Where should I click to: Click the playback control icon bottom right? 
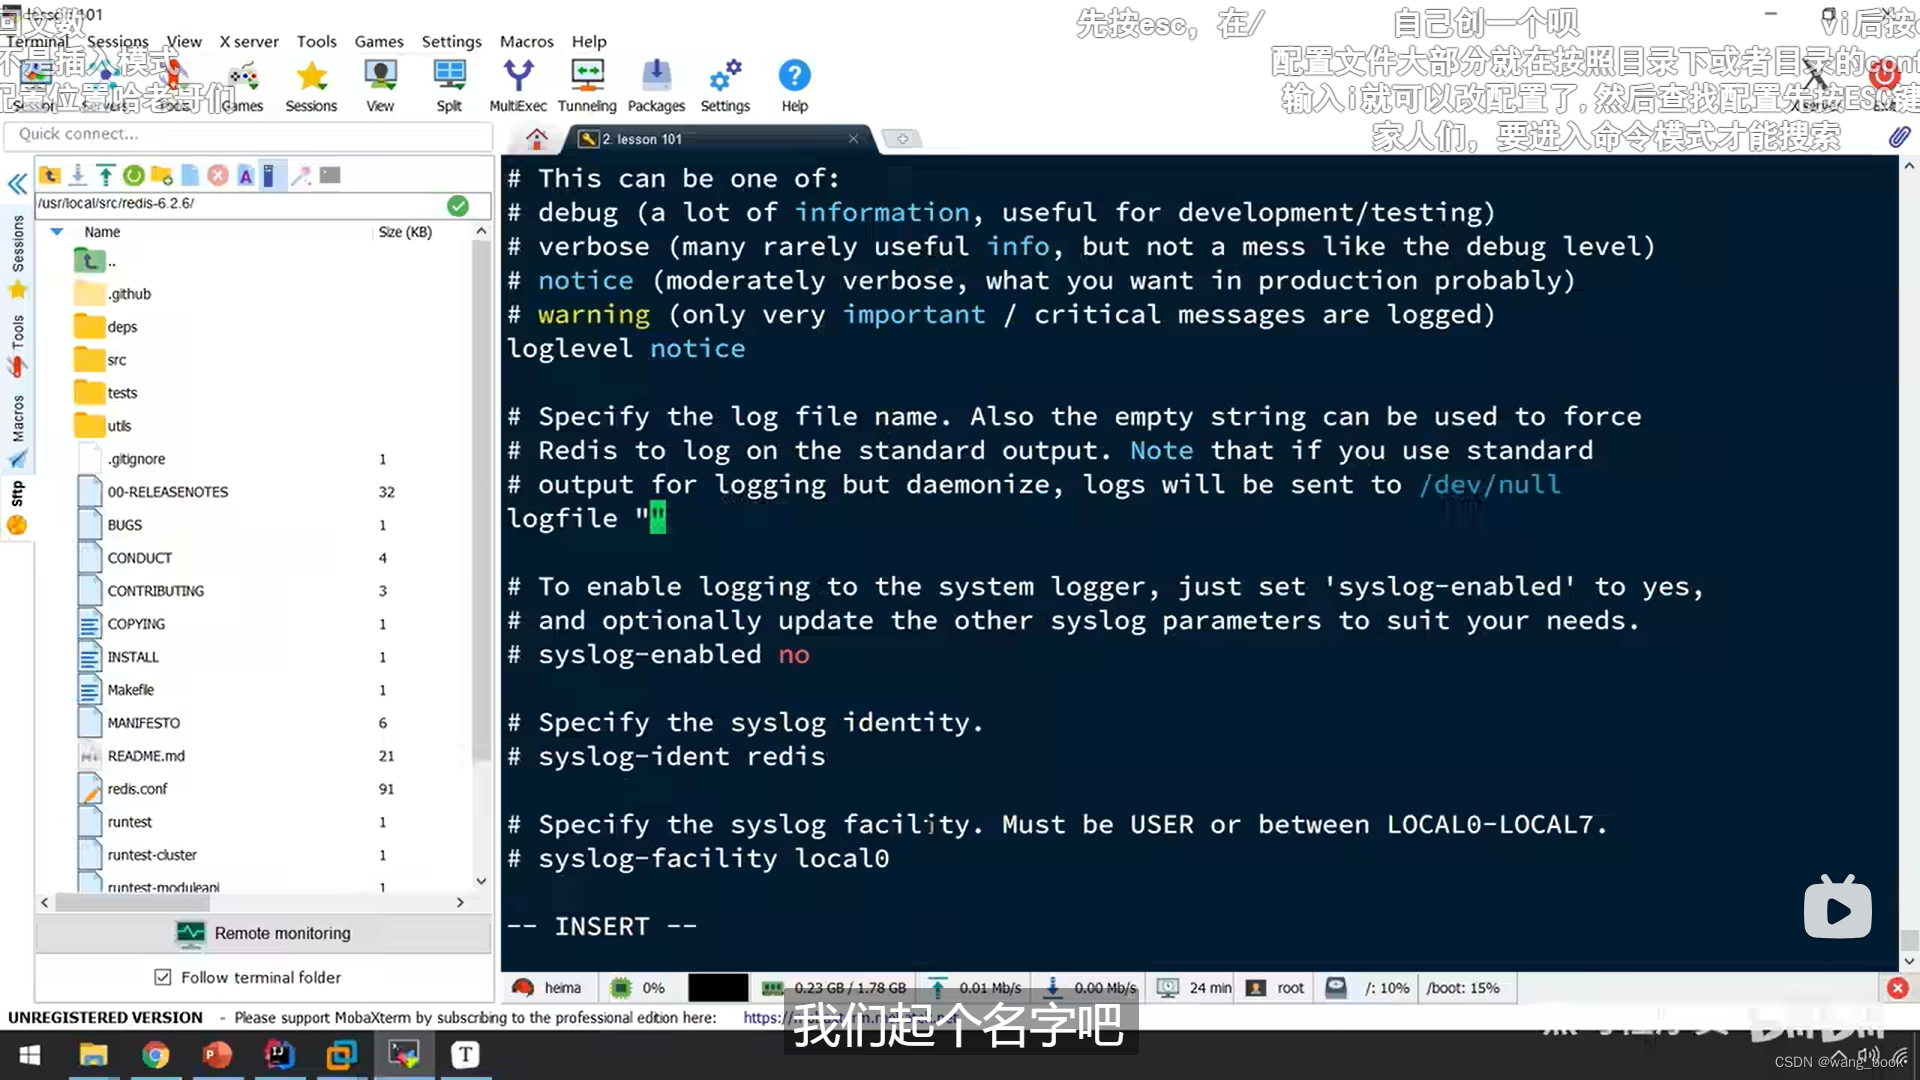pos(1840,909)
